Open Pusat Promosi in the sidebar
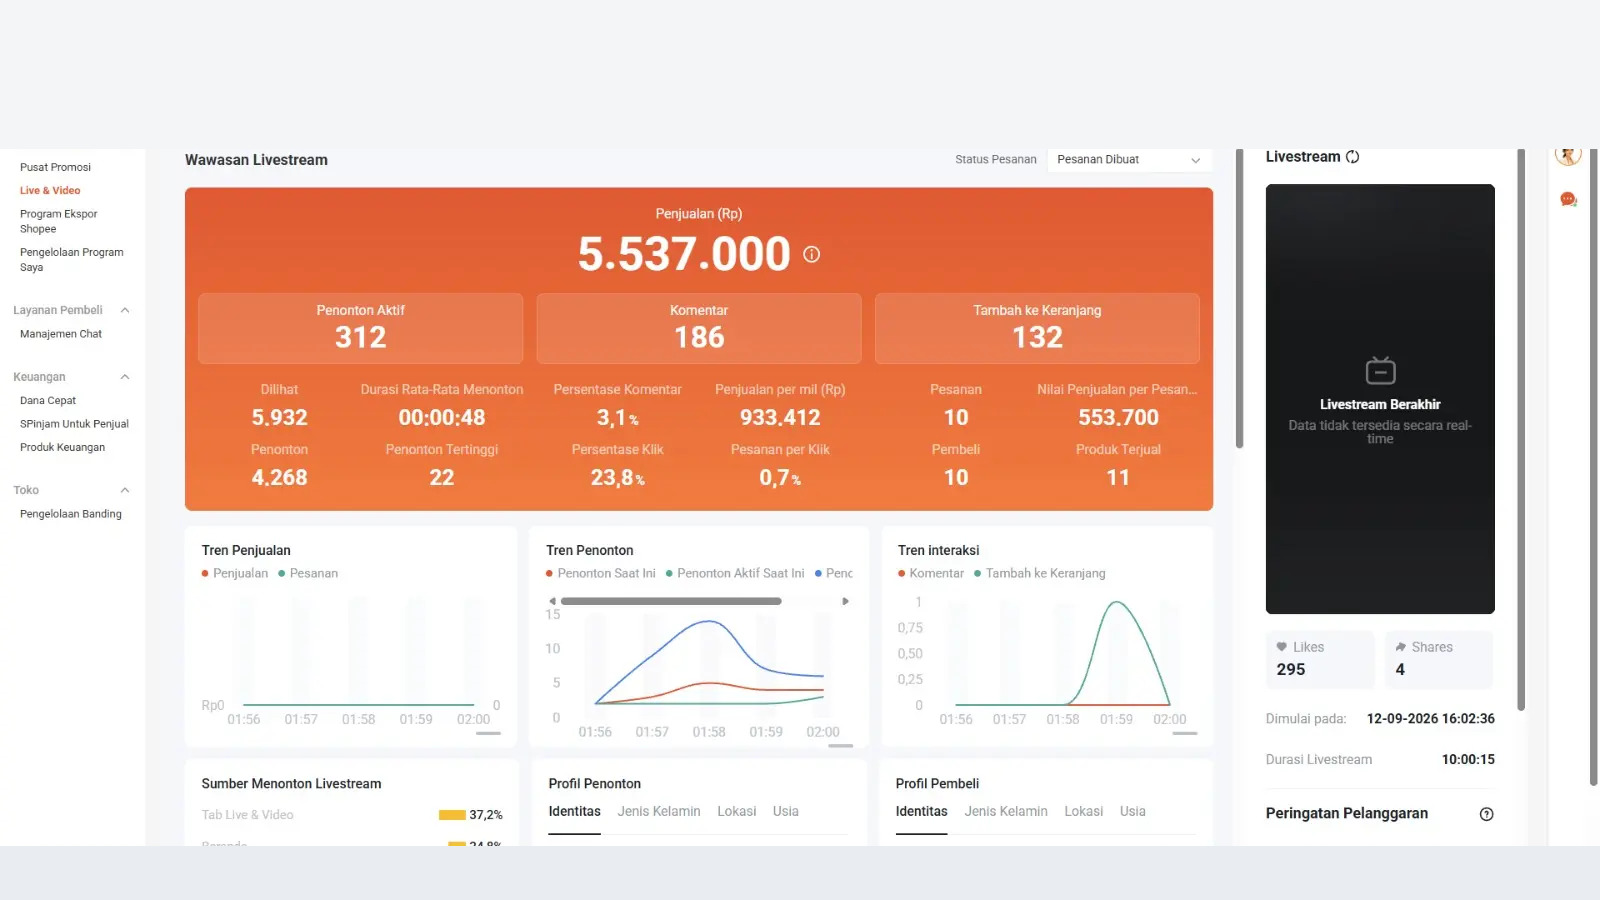Image resolution: width=1600 pixels, height=900 pixels. point(55,167)
